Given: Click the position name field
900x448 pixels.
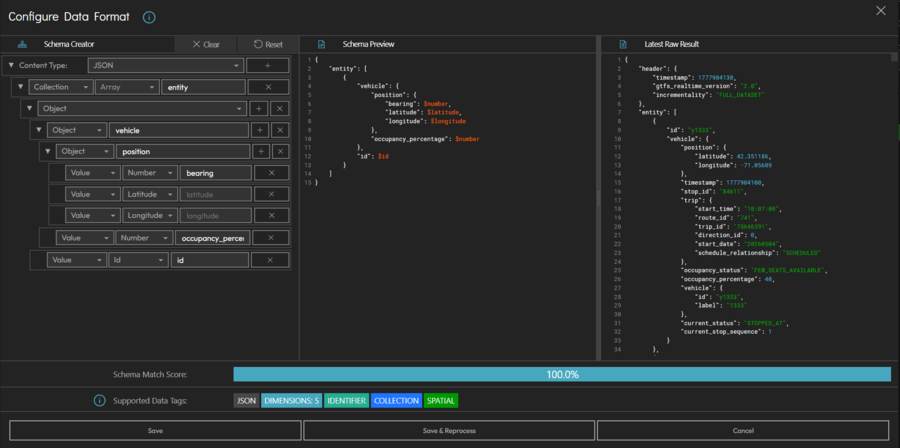Looking at the screenshot, I should click(183, 151).
